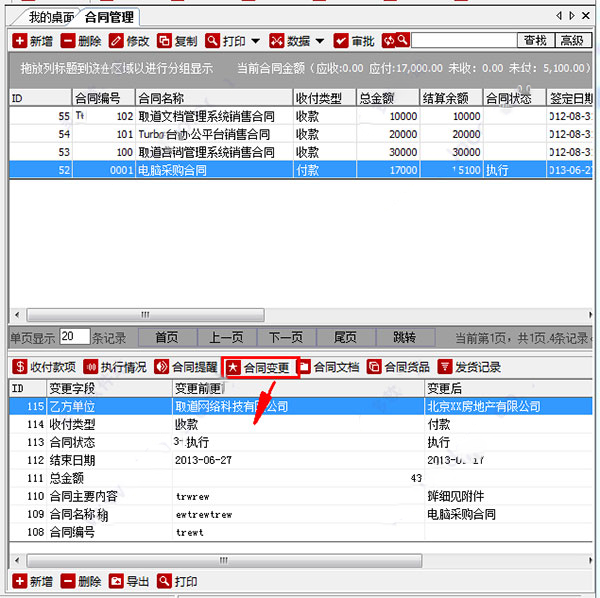600x598 pixels.
Task: Go to 首页 first page
Action: tap(168, 337)
